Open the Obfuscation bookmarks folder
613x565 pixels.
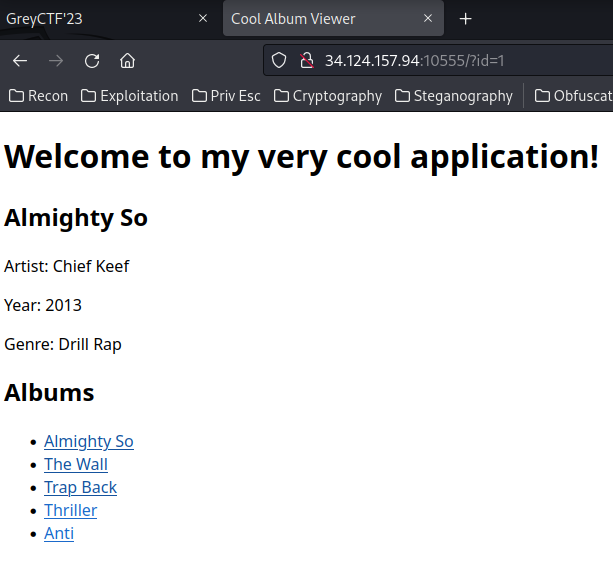(x=574, y=96)
